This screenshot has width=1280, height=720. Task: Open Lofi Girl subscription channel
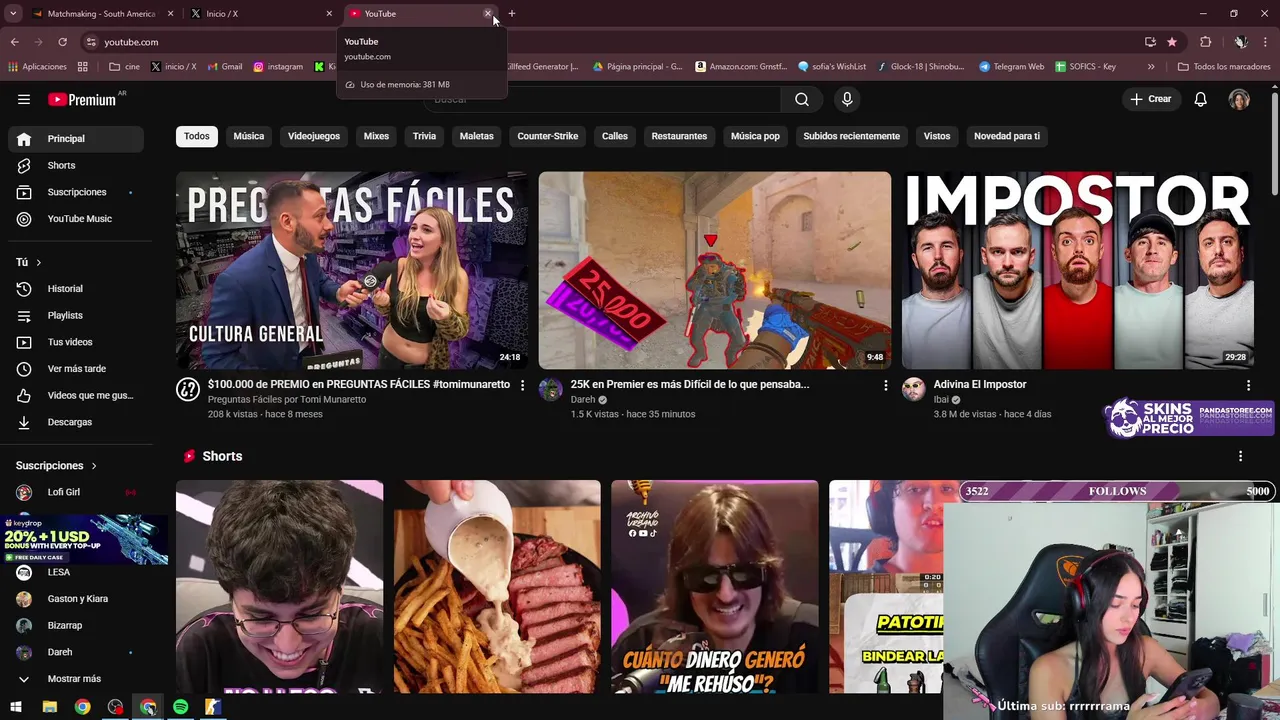76,492
